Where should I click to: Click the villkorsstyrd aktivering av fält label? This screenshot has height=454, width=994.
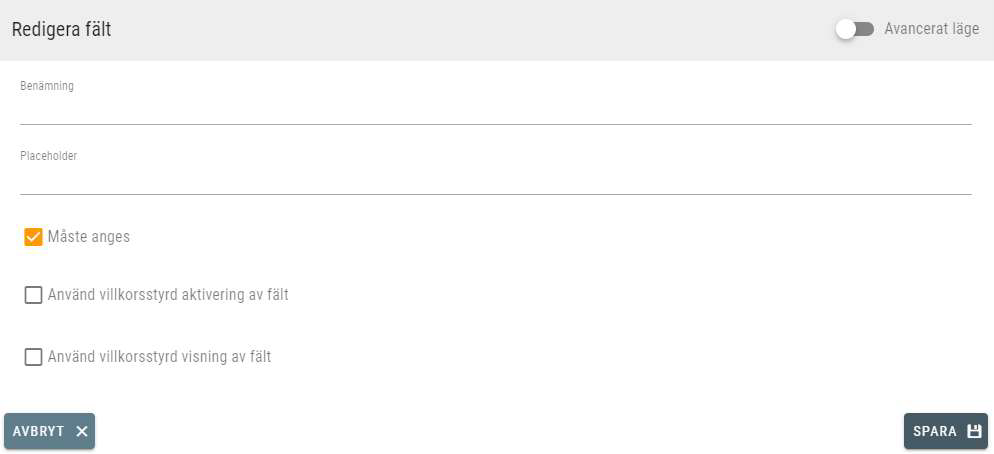click(168, 295)
